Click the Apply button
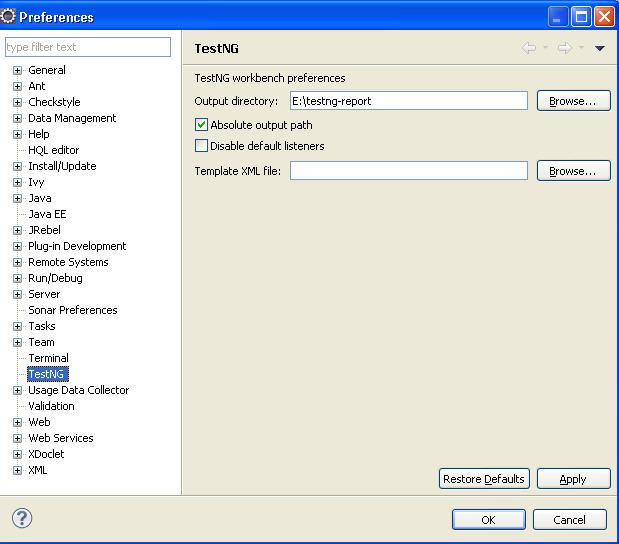 [573, 478]
